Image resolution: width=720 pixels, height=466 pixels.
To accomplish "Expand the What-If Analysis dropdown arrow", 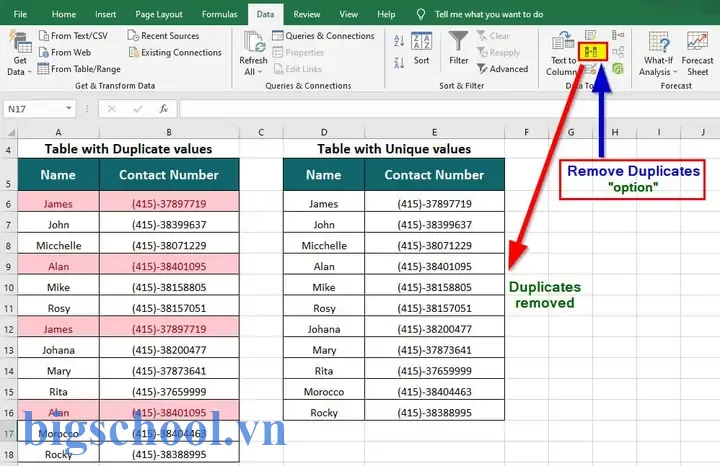I will (675, 72).
